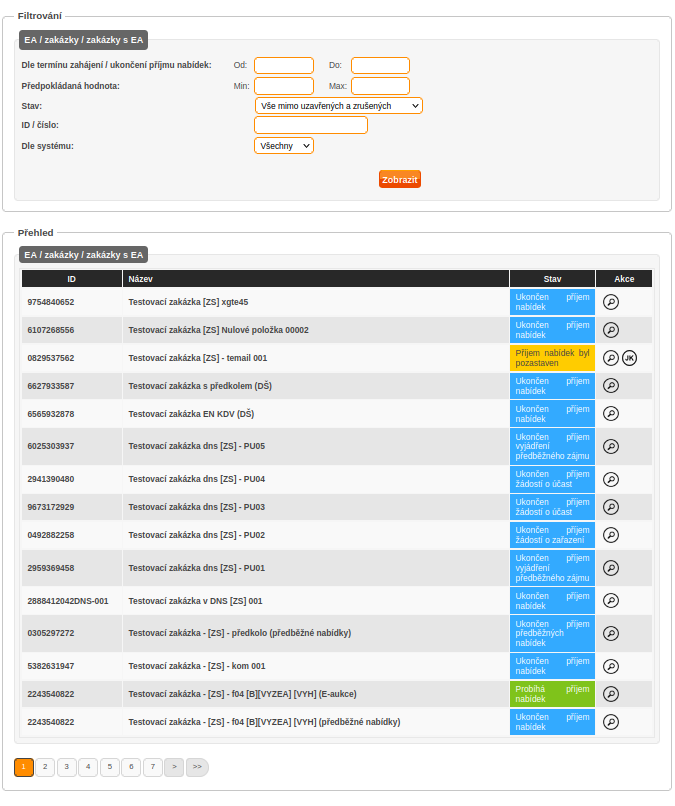Image resolution: width=675 pixels, height=806 pixels.
Task: Click 'Testovací zakázka [ZS] - temail 001'
Action: [x=198, y=358]
